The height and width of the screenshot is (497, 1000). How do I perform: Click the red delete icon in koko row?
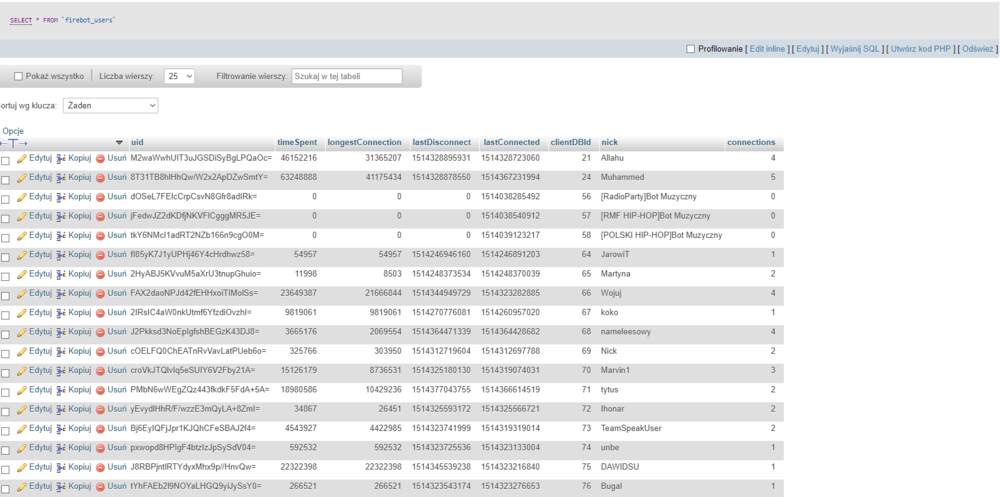tap(100, 313)
